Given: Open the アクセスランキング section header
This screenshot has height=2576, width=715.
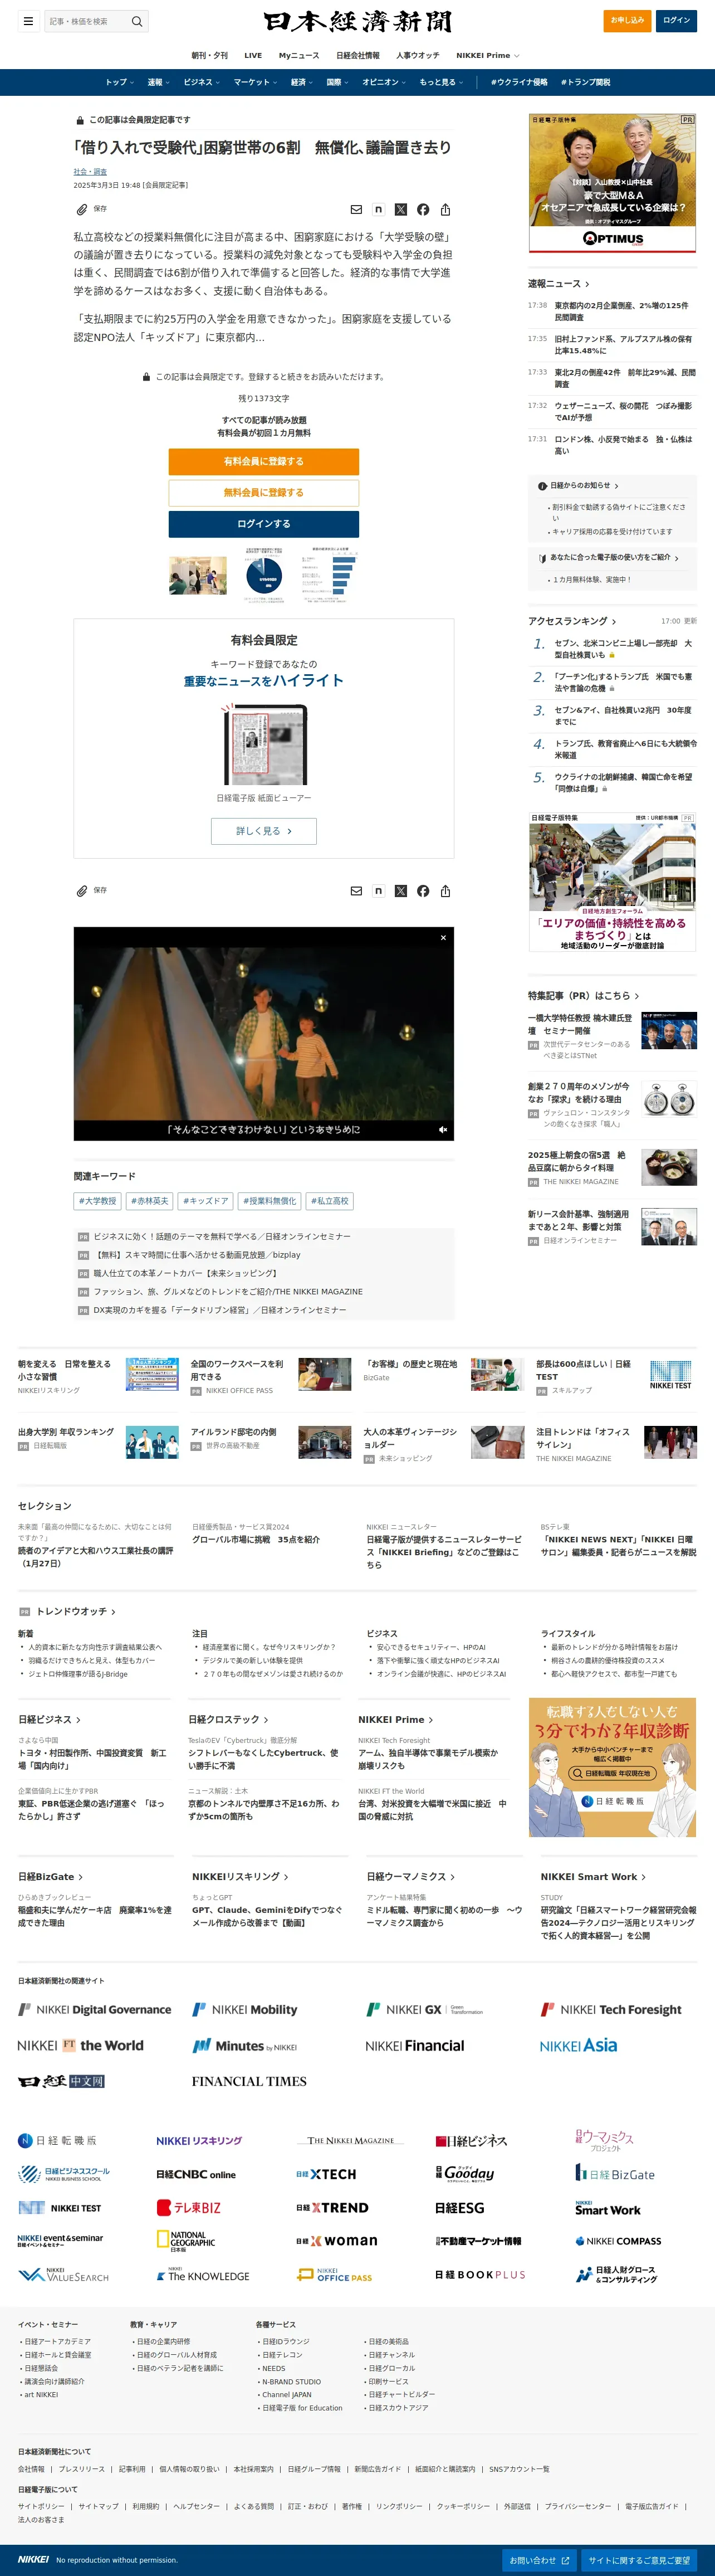Looking at the screenshot, I should point(572,621).
